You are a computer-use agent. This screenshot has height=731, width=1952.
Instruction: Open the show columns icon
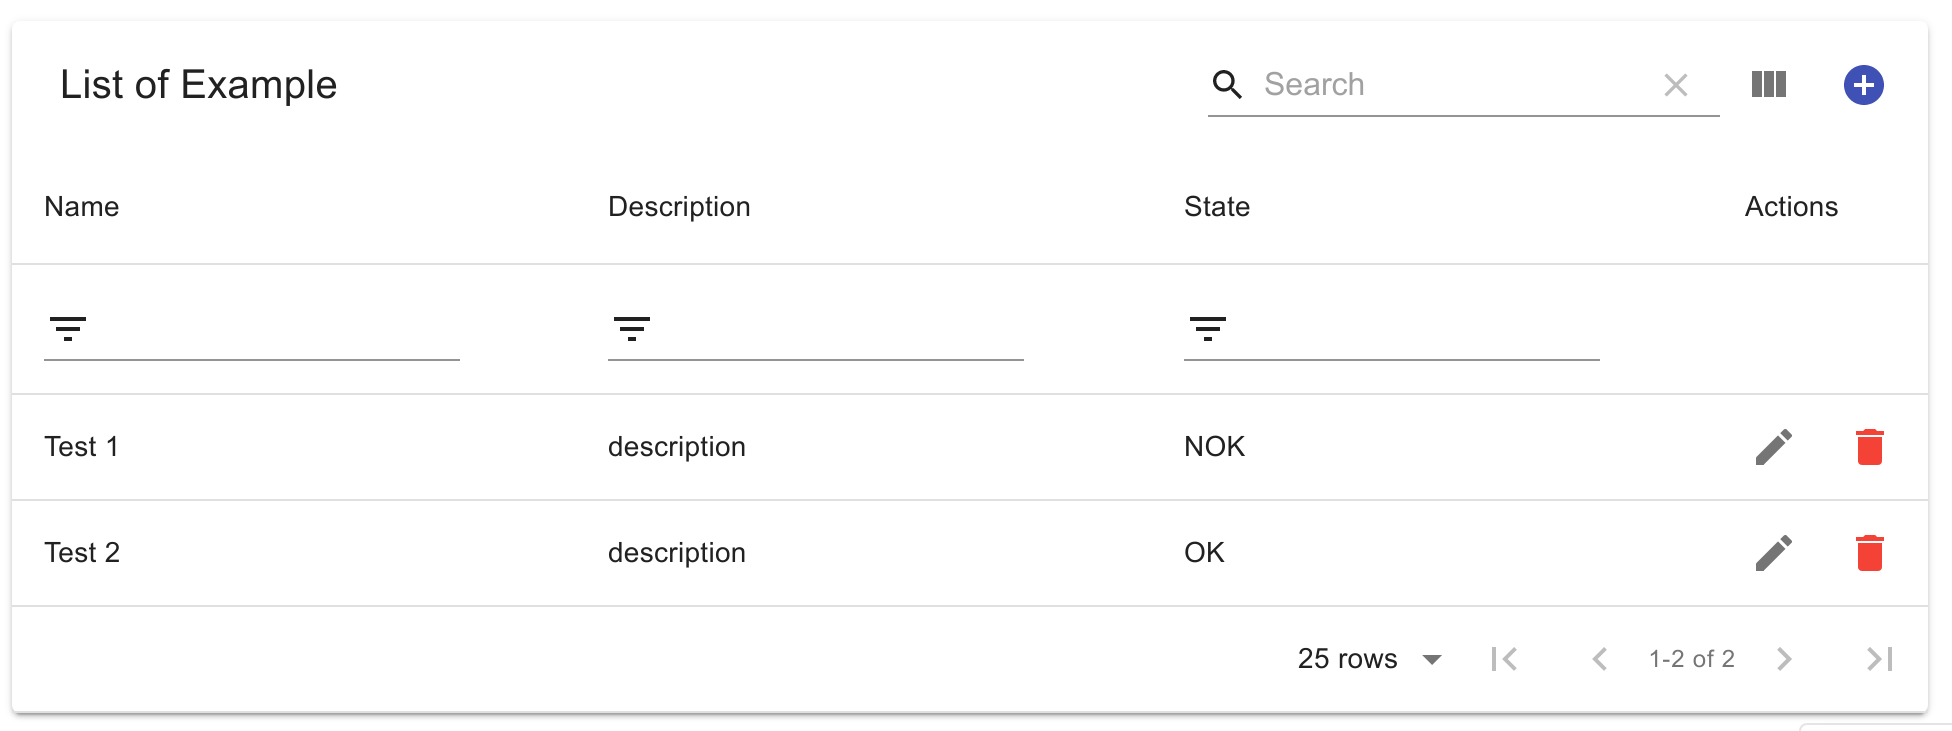click(x=1769, y=84)
